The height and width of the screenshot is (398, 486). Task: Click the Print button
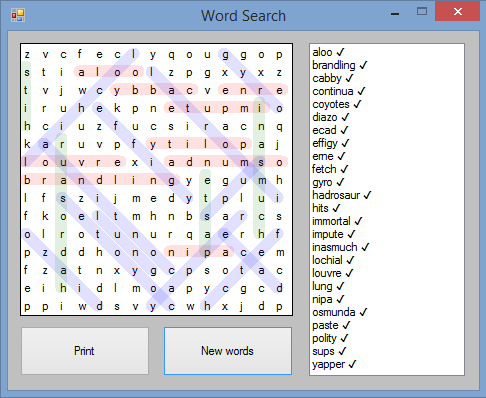click(85, 351)
